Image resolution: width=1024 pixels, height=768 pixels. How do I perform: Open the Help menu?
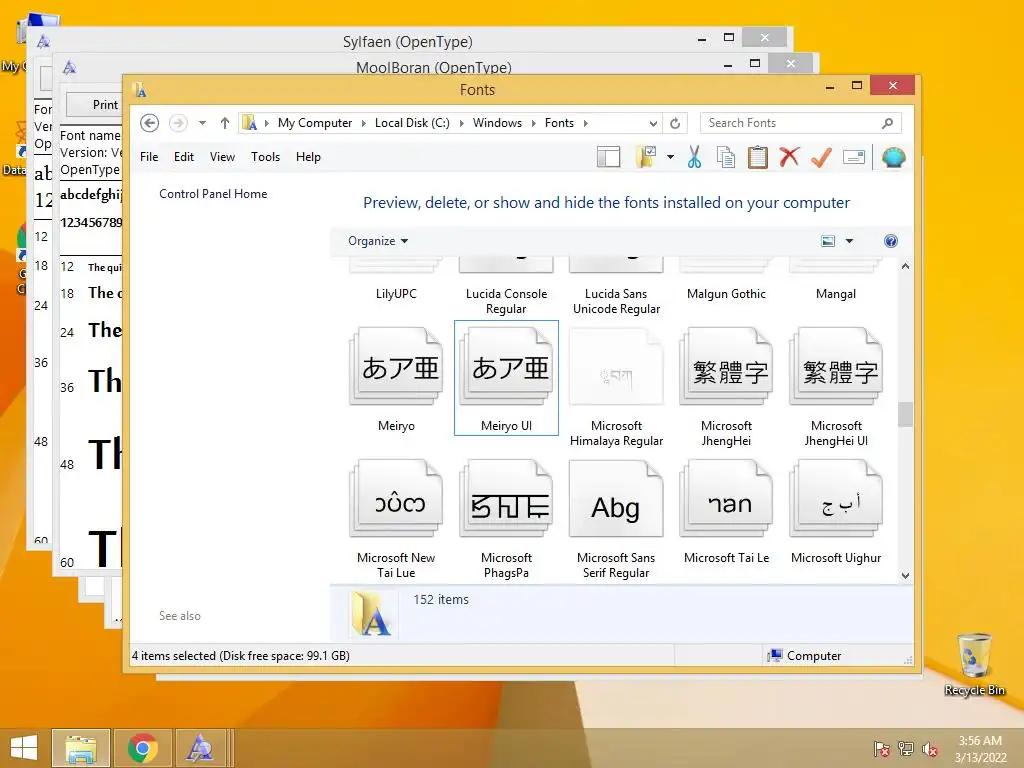click(x=308, y=157)
